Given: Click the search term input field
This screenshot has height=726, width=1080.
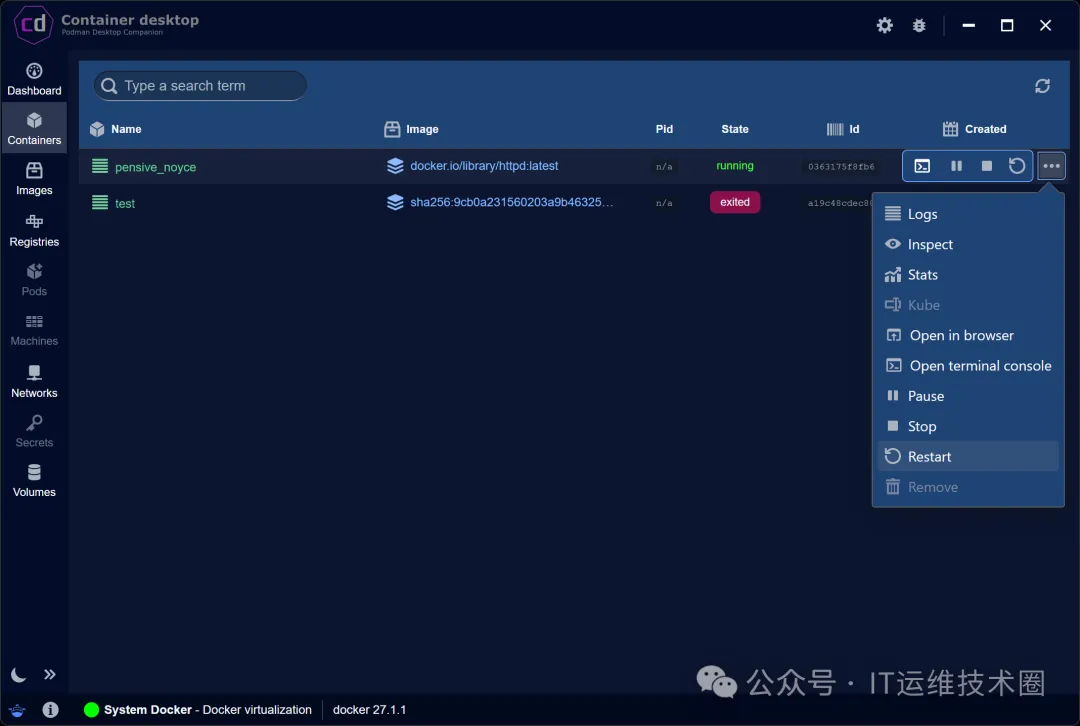Looking at the screenshot, I should [210, 86].
